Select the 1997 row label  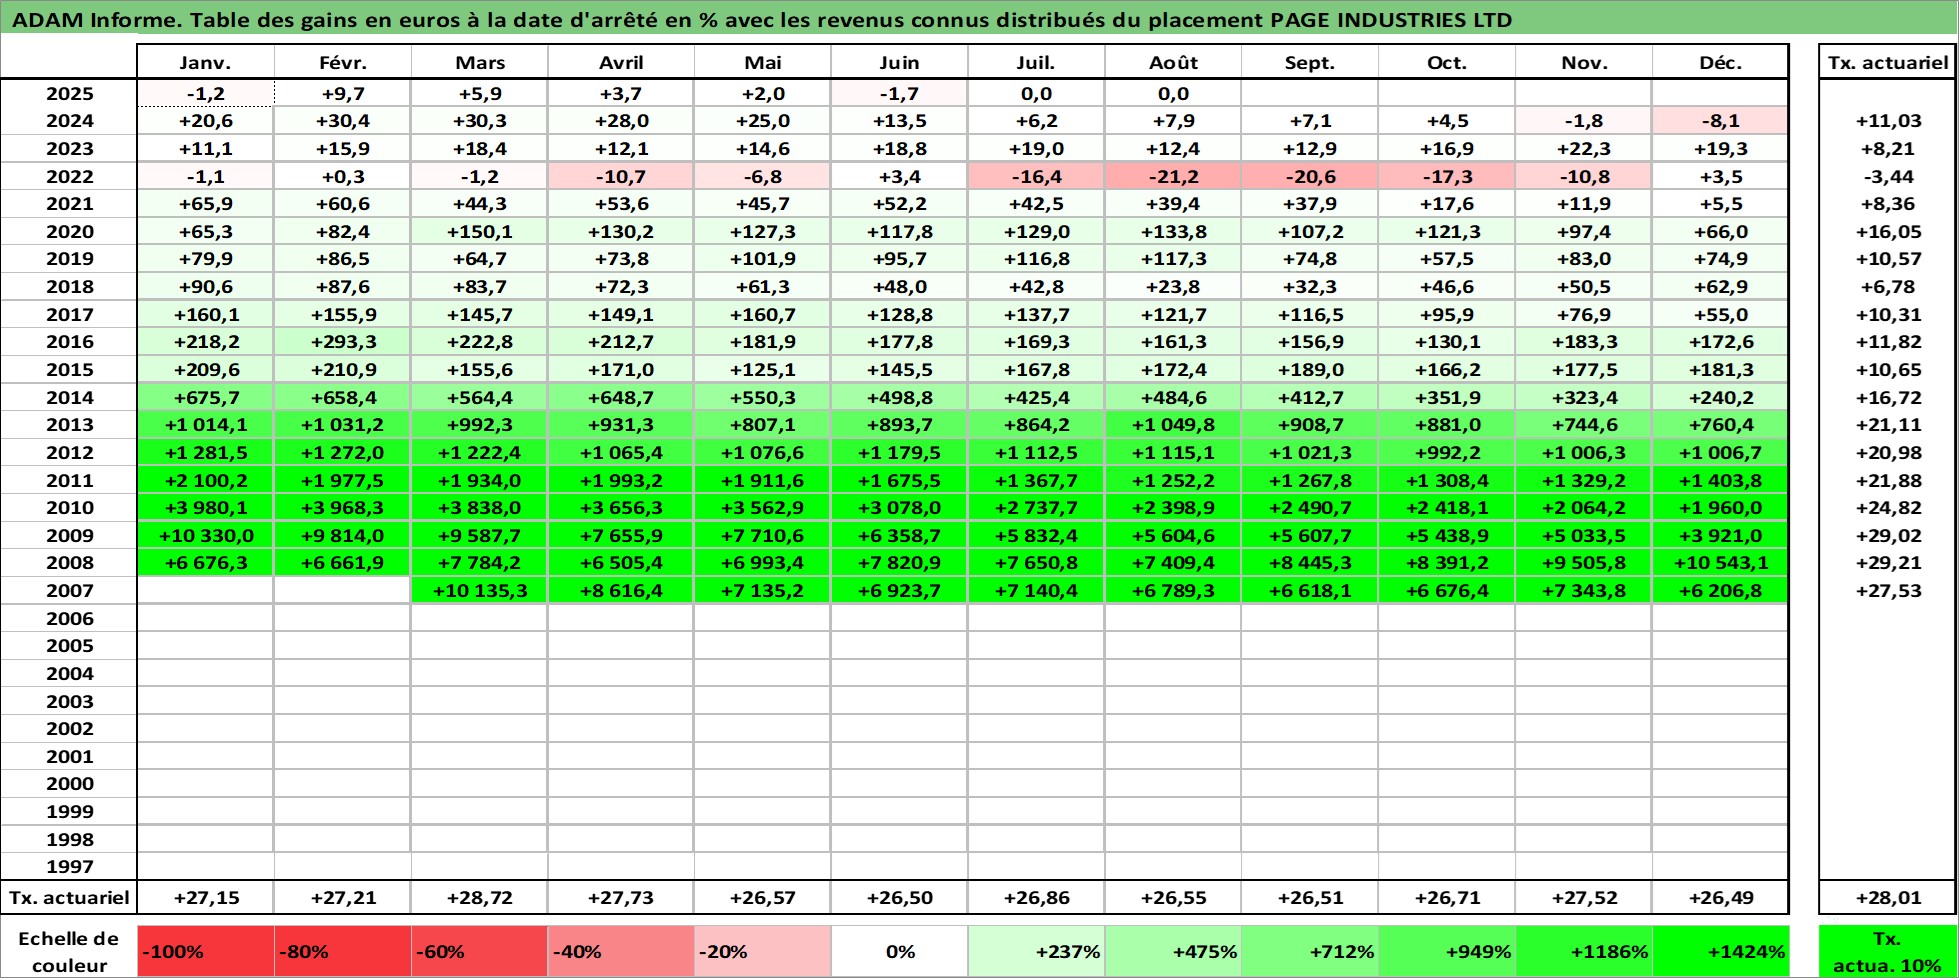point(69,867)
